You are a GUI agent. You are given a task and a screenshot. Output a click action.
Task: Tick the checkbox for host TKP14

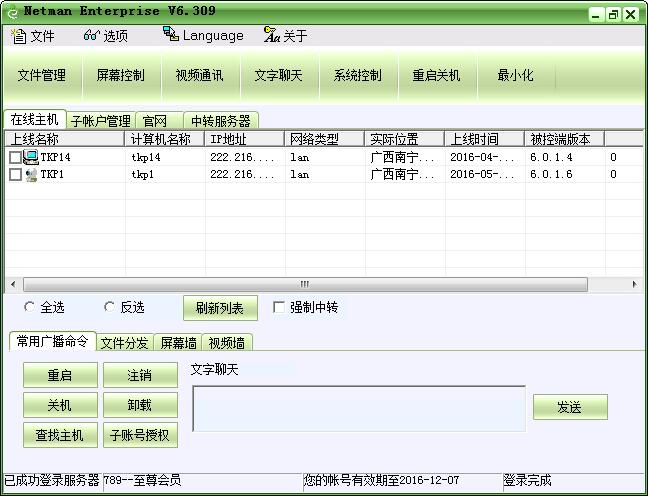15,157
